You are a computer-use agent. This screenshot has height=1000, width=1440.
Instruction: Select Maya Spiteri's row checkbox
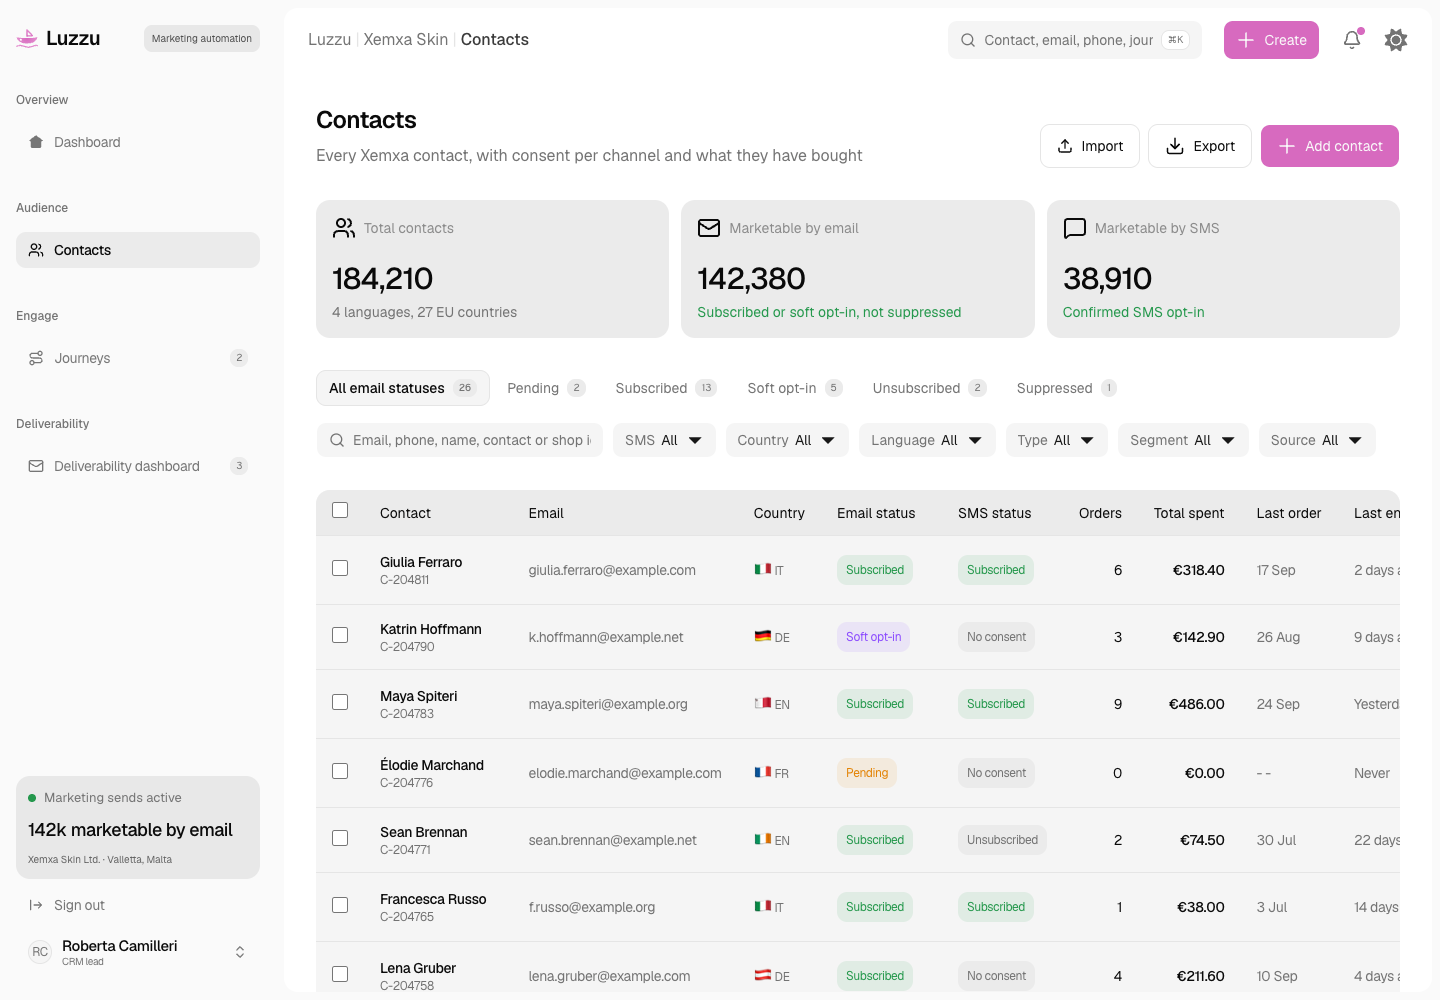340,702
